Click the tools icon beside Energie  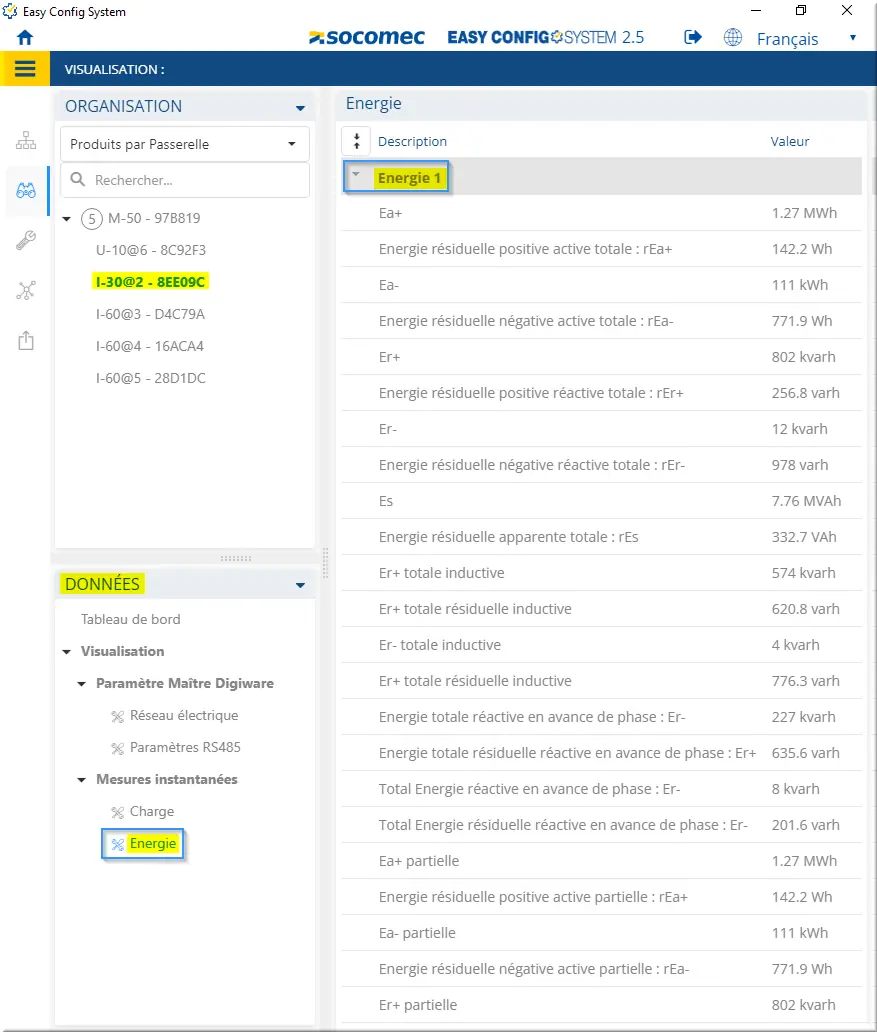(118, 844)
